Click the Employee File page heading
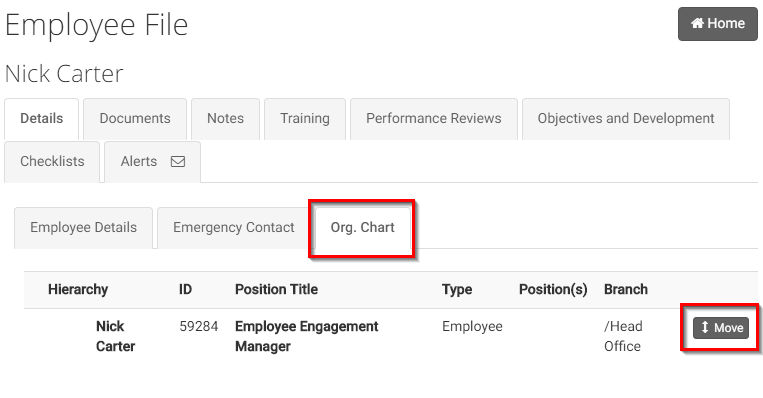This screenshot has width=763, height=398. (96, 25)
